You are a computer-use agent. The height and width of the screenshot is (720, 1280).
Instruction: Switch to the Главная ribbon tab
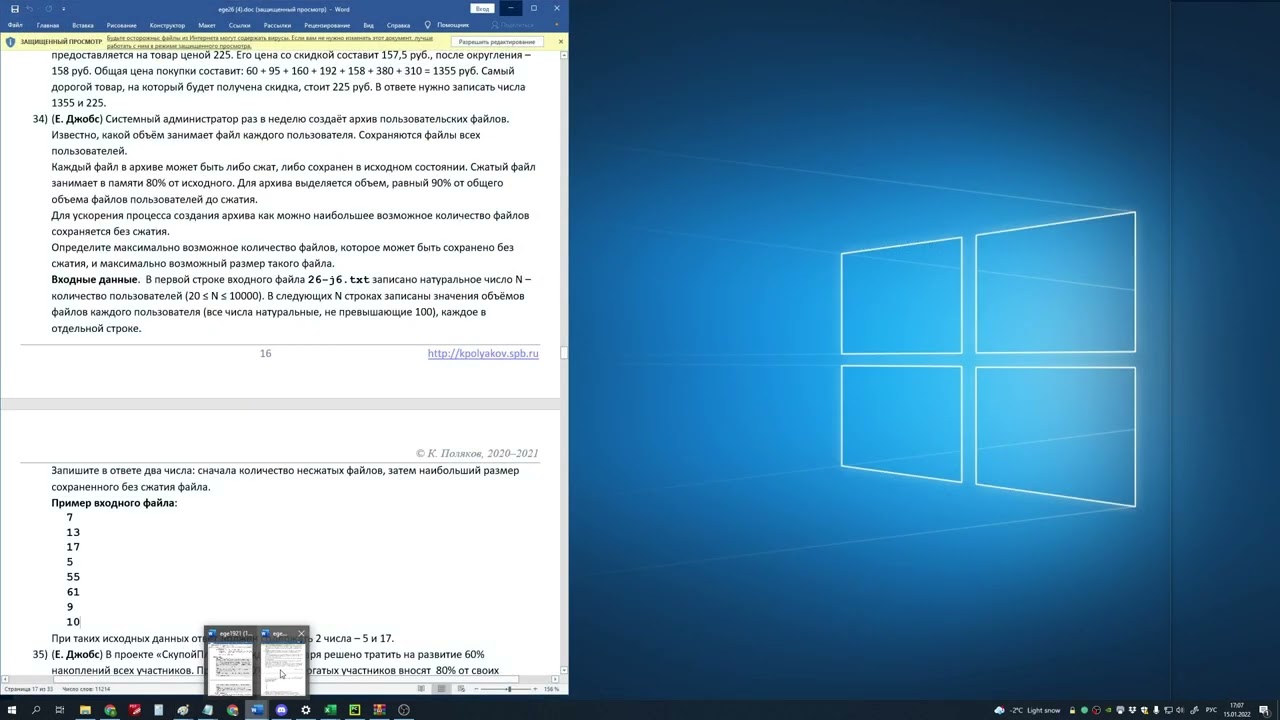point(48,25)
